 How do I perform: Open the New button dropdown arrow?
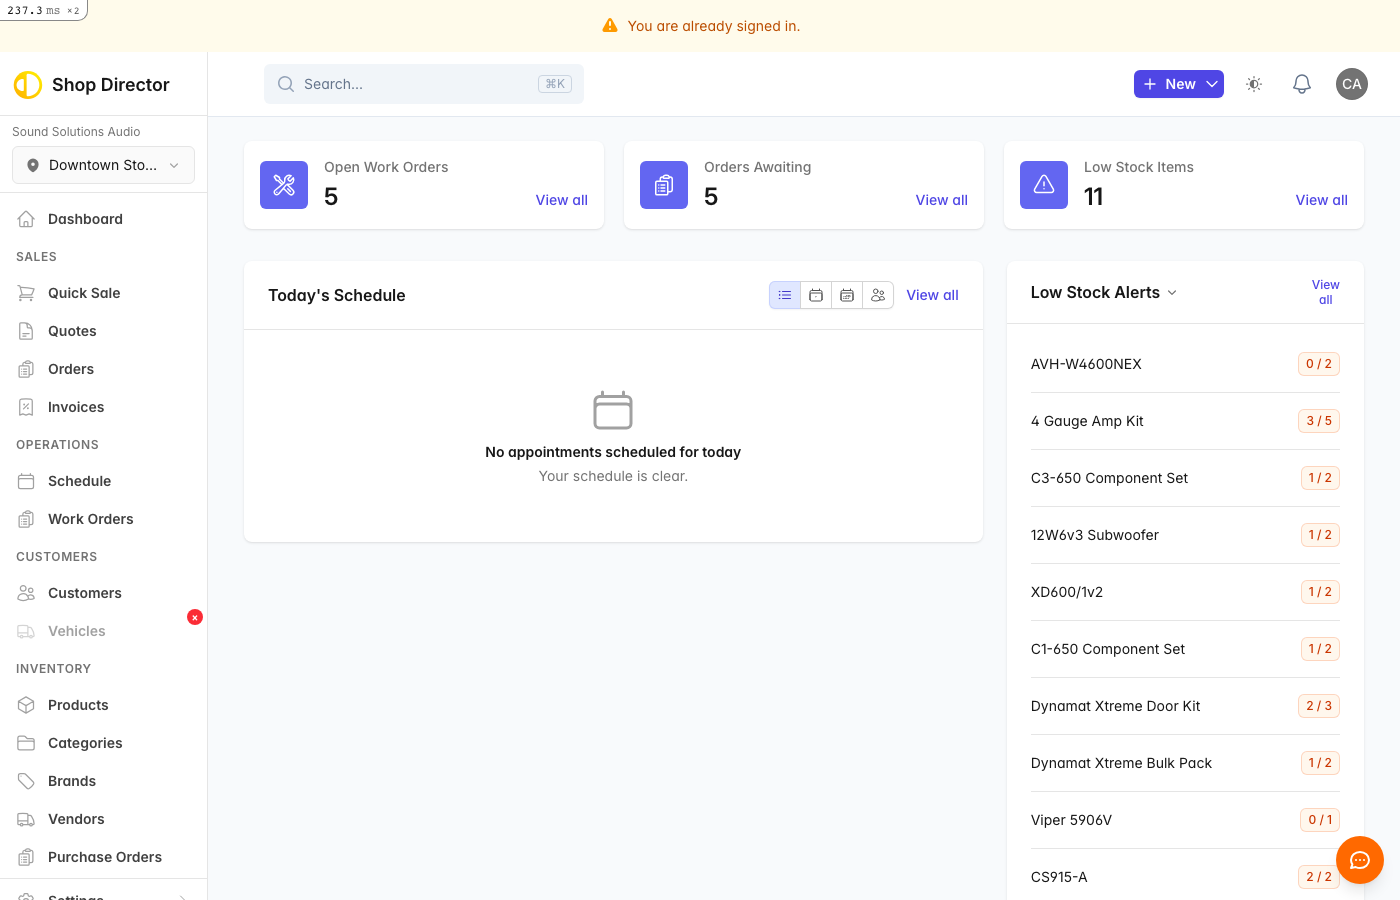pyautogui.click(x=1210, y=84)
